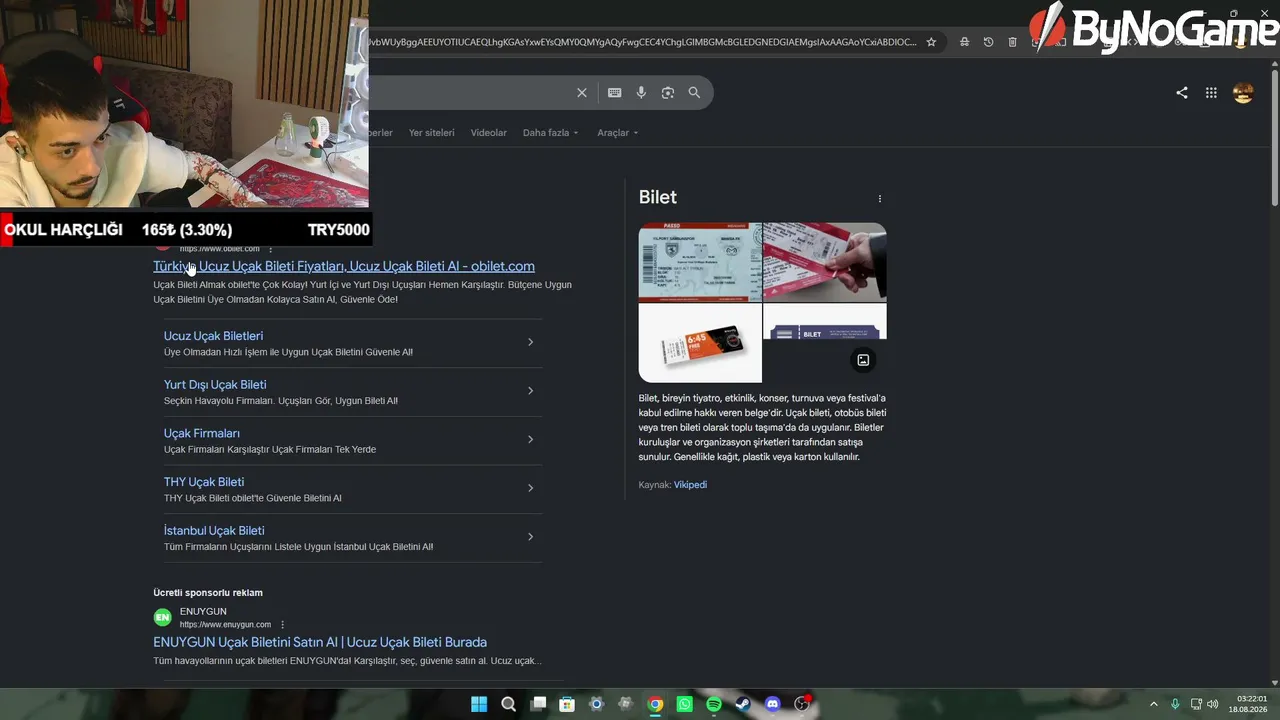Open the Ucuz Uçak Biletleri sitelink
This screenshot has height=720, width=1280.
click(x=213, y=336)
